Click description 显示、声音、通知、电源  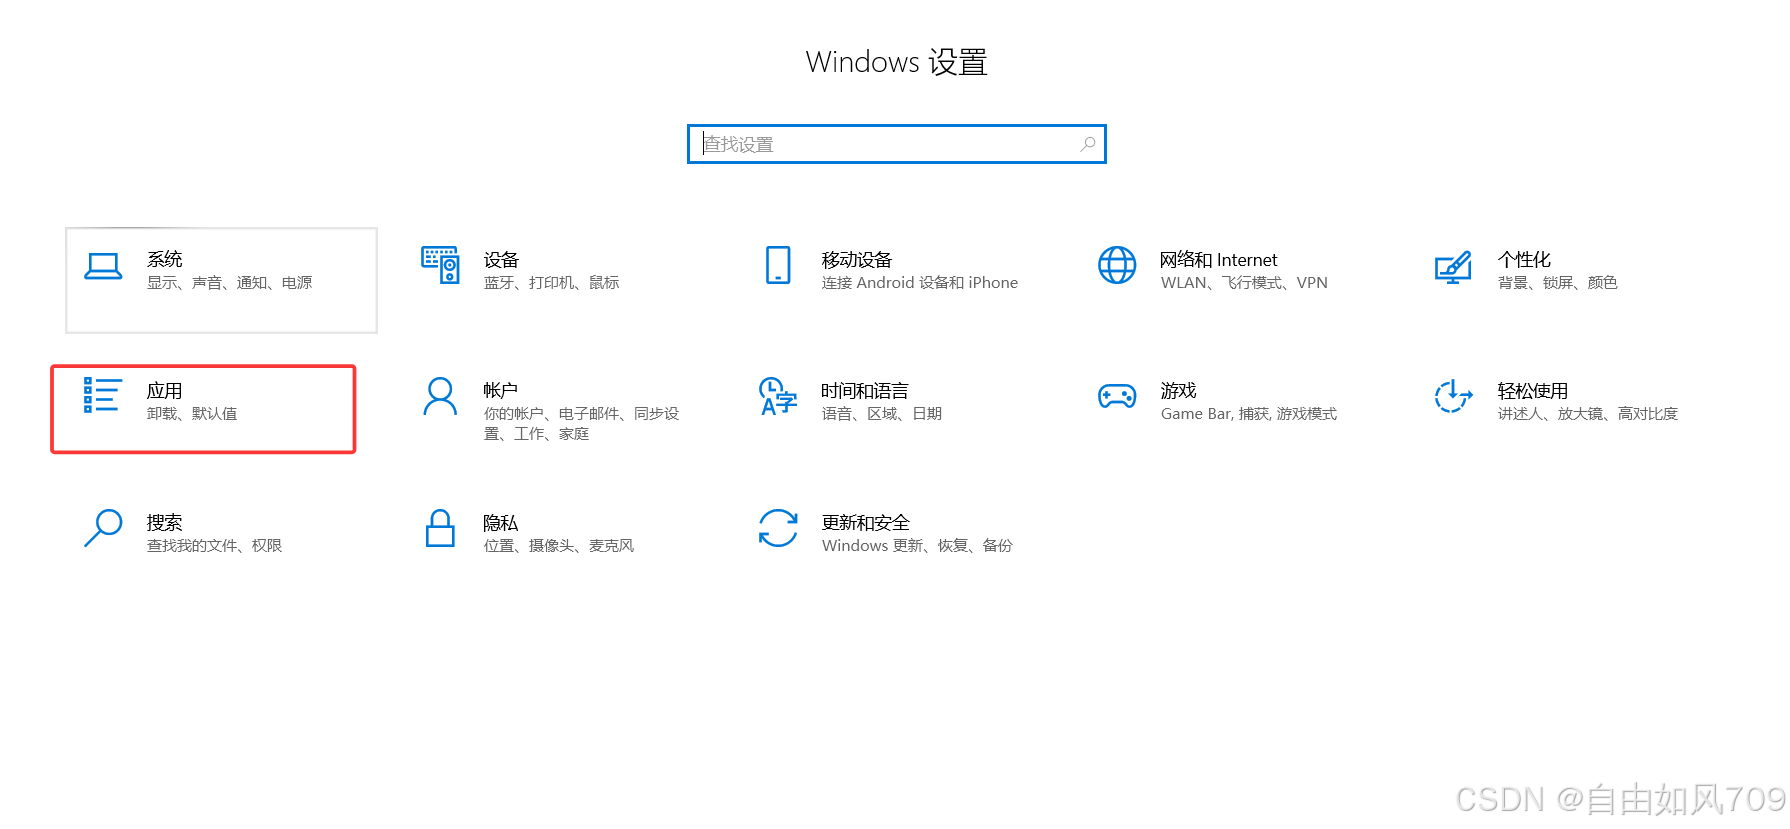[x=230, y=283]
